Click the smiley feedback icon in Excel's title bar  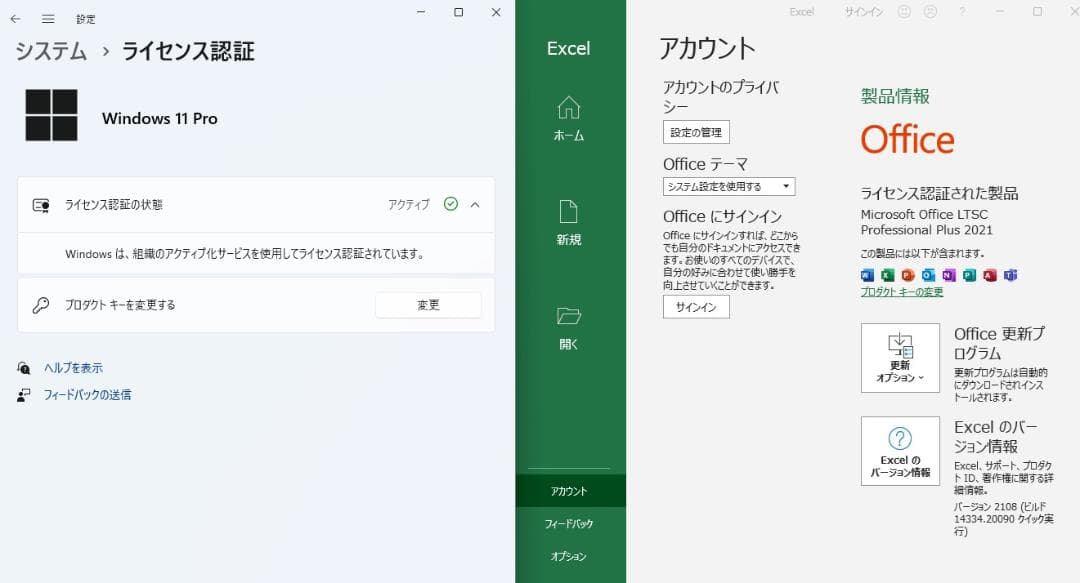click(x=903, y=11)
